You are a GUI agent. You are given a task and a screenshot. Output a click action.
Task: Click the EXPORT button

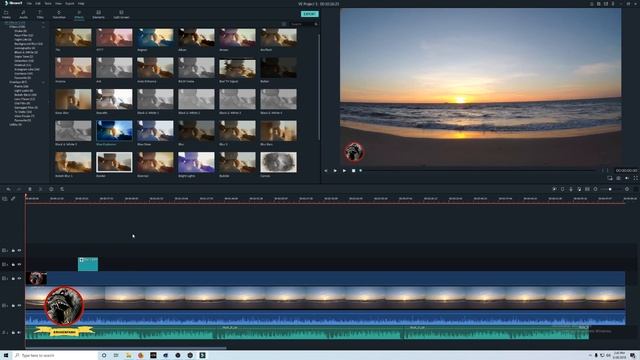309,14
